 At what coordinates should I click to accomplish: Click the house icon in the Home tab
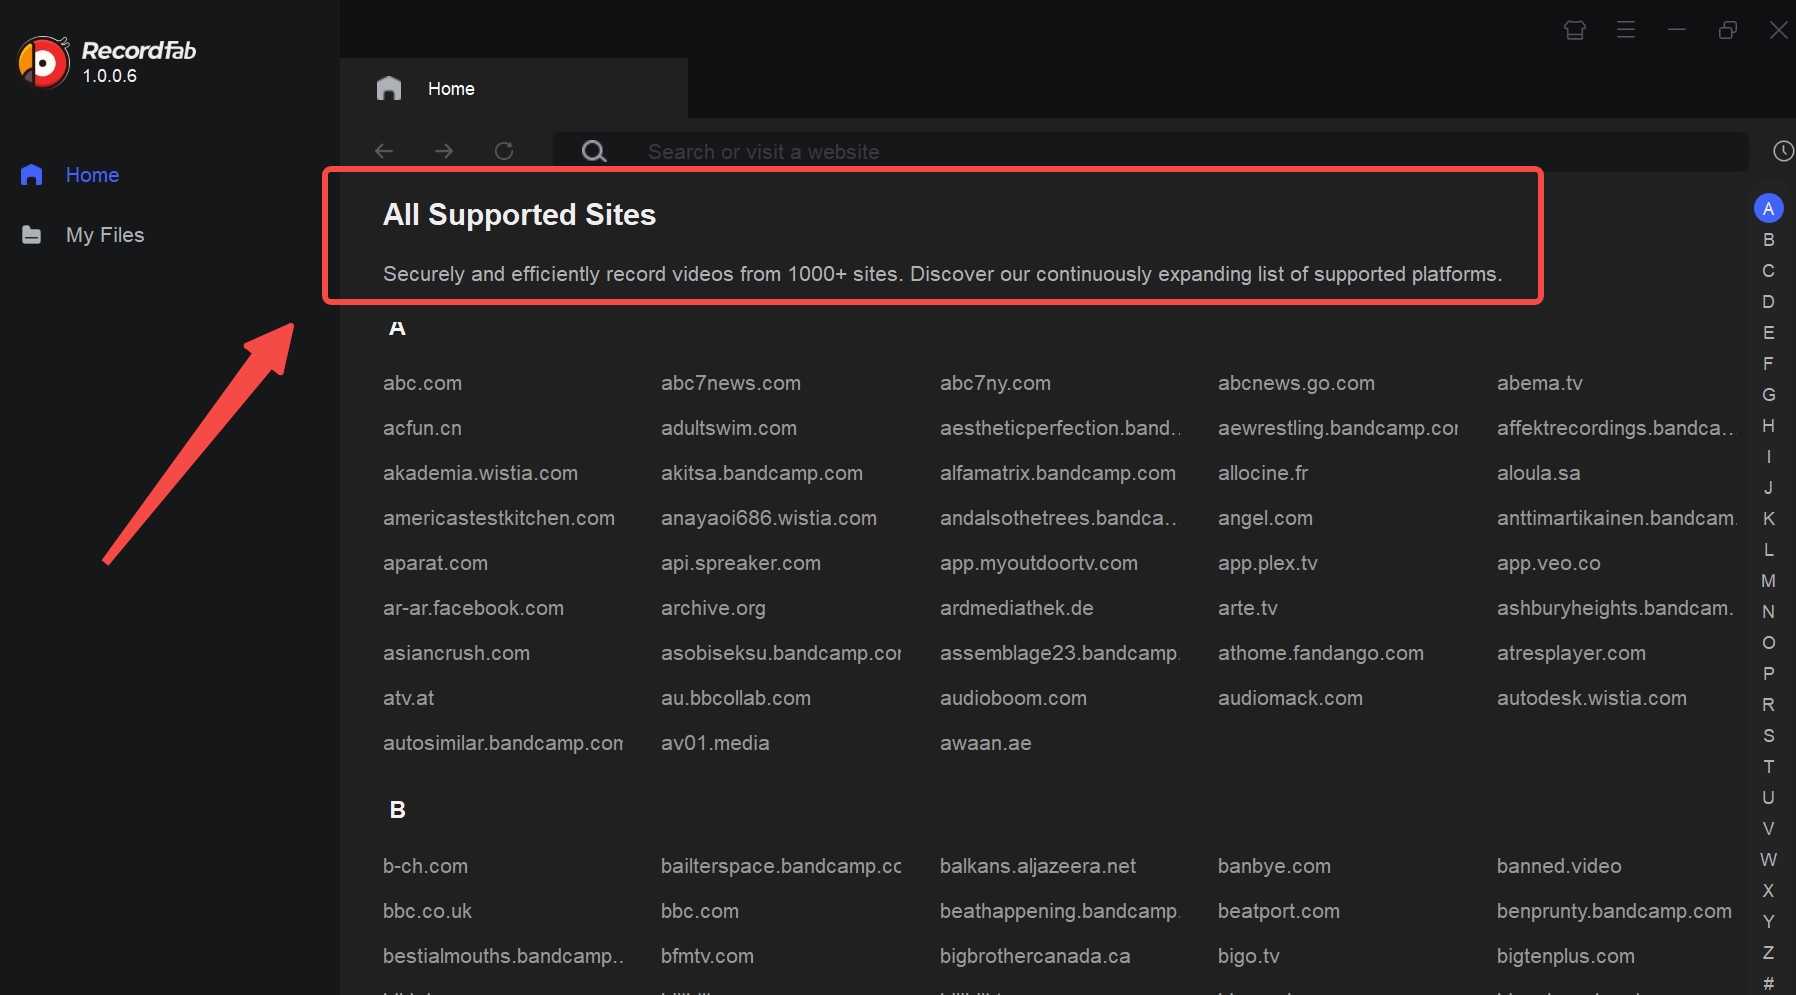[x=389, y=89]
